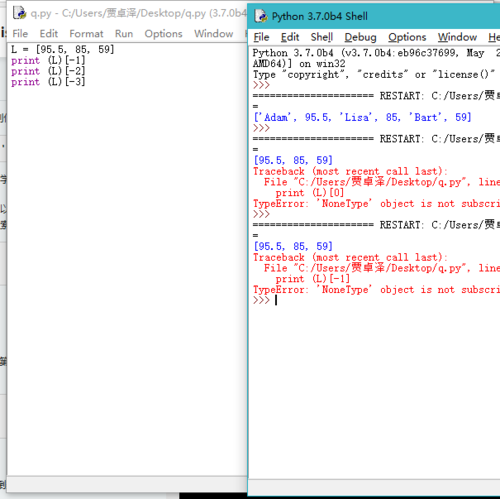Open Edit menu in q.py editor
The width and height of the screenshot is (500, 499).
(49, 34)
